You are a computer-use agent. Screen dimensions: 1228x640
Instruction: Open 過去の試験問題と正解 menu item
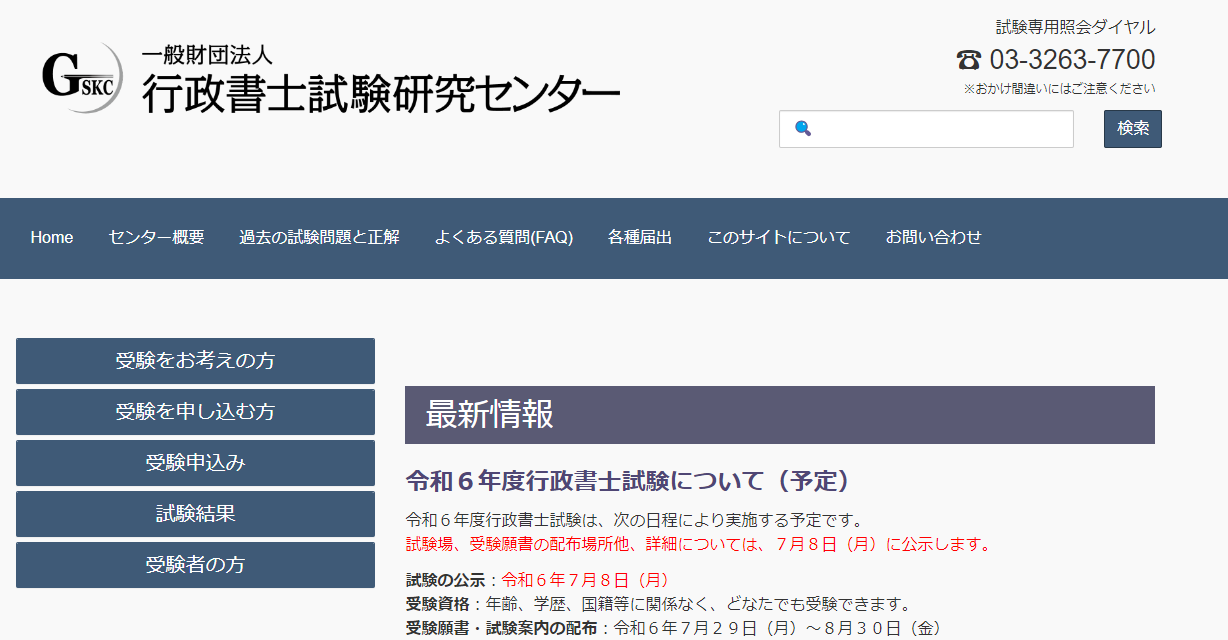(x=319, y=238)
